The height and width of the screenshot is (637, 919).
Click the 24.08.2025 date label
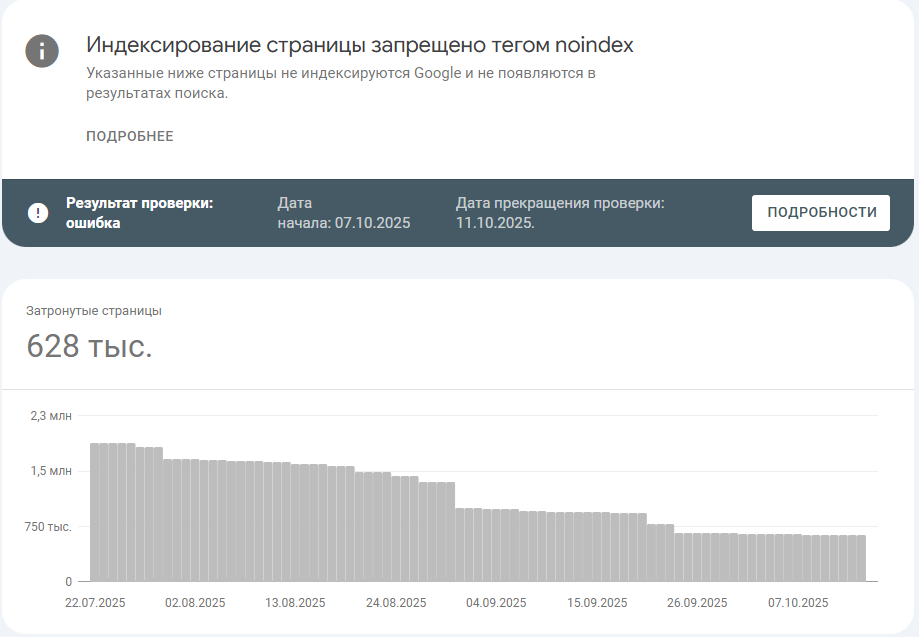396,602
